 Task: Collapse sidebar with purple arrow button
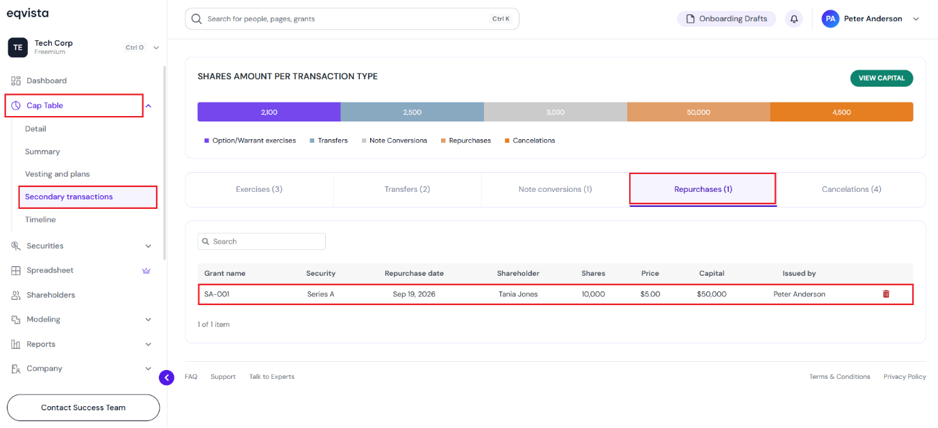coord(166,377)
